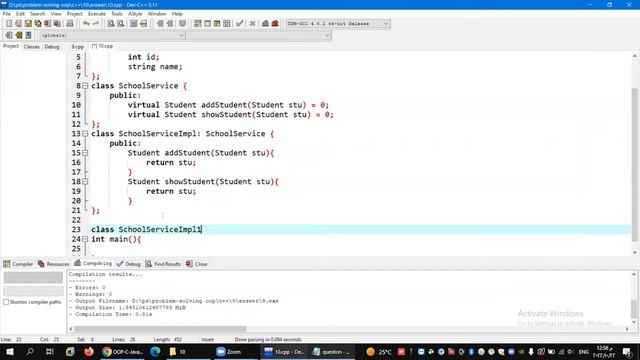This screenshot has height=360, width=640.
Task: Collapse the int main() code fold
Action: click(x=85, y=239)
